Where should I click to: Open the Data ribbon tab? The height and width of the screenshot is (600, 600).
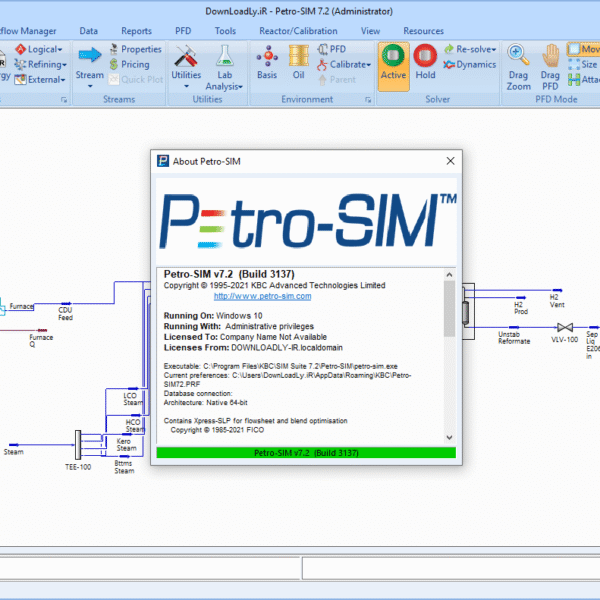click(88, 31)
